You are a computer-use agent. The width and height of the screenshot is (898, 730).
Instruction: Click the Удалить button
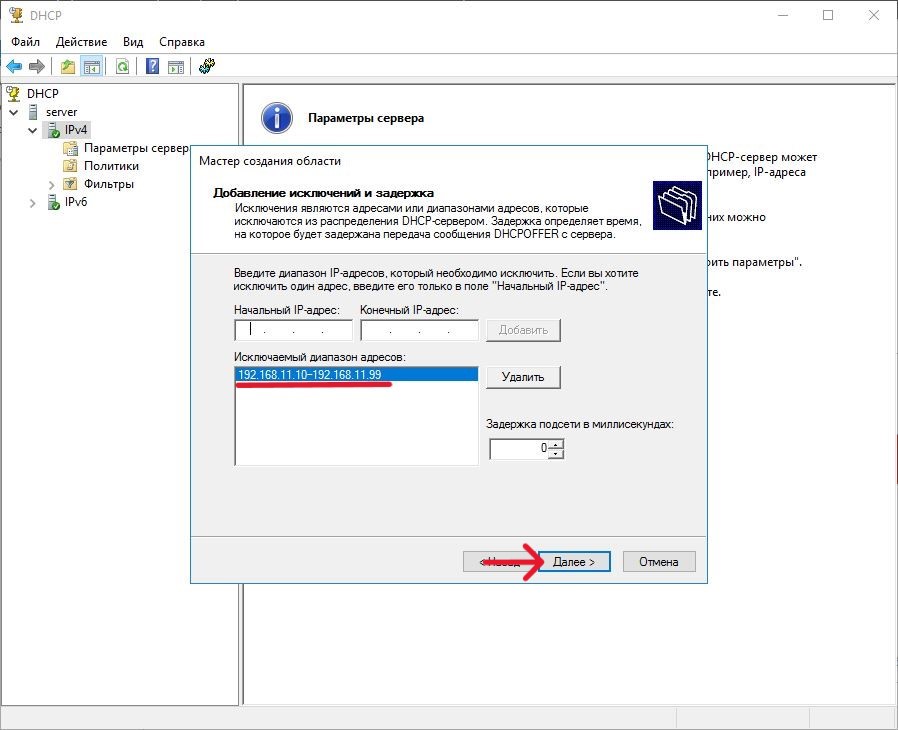523,377
